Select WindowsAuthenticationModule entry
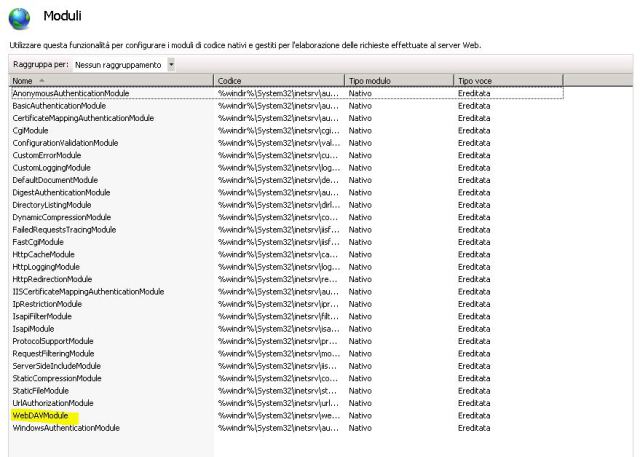 click(x=66, y=428)
